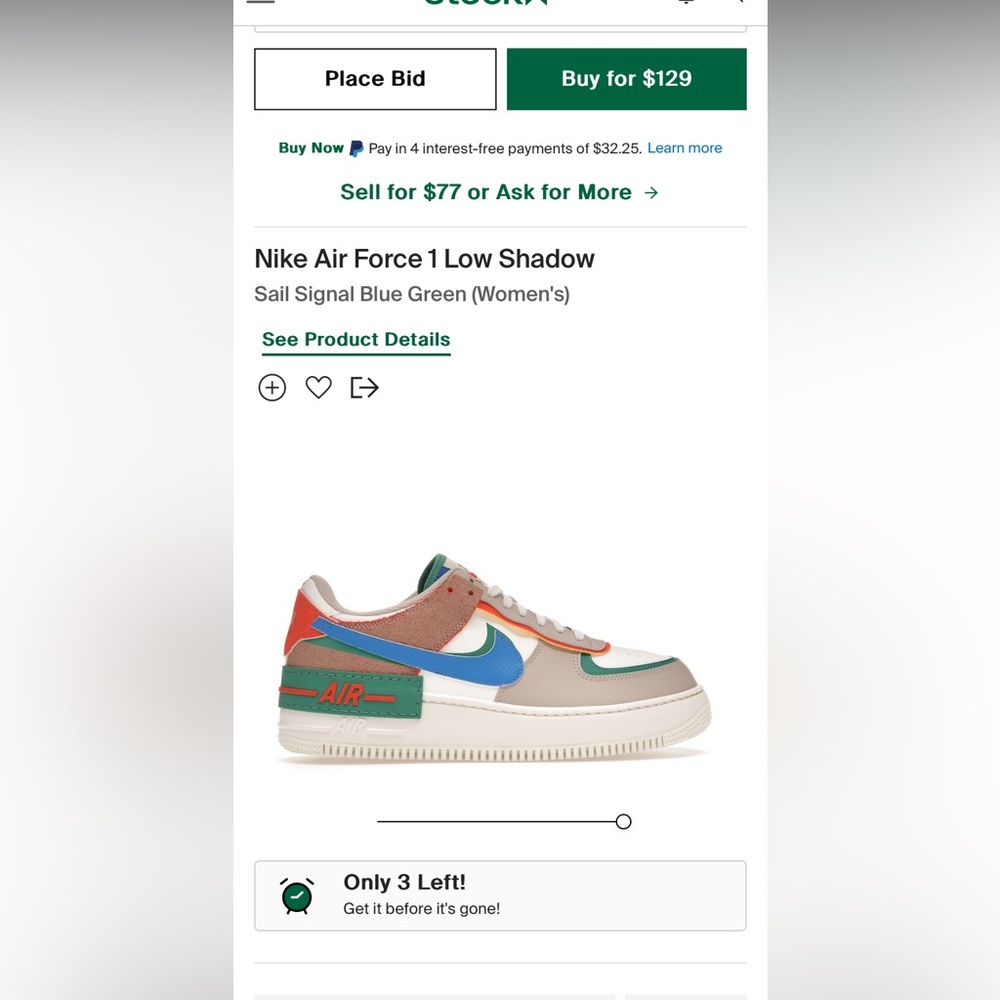The image size is (1000, 1000).
Task: Click Sell for $77 or Ask for More
Action: (486, 192)
